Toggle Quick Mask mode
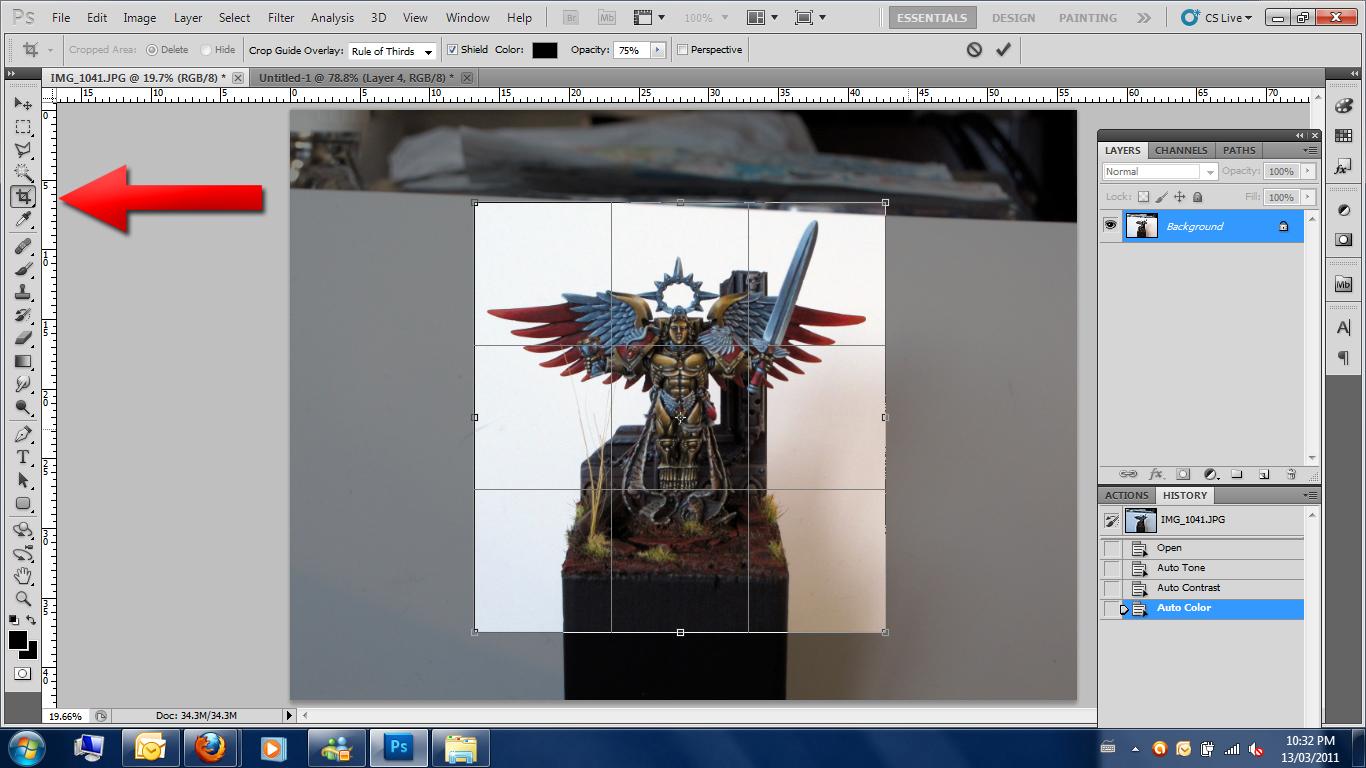Viewport: 1366px width, 768px height. point(22,674)
